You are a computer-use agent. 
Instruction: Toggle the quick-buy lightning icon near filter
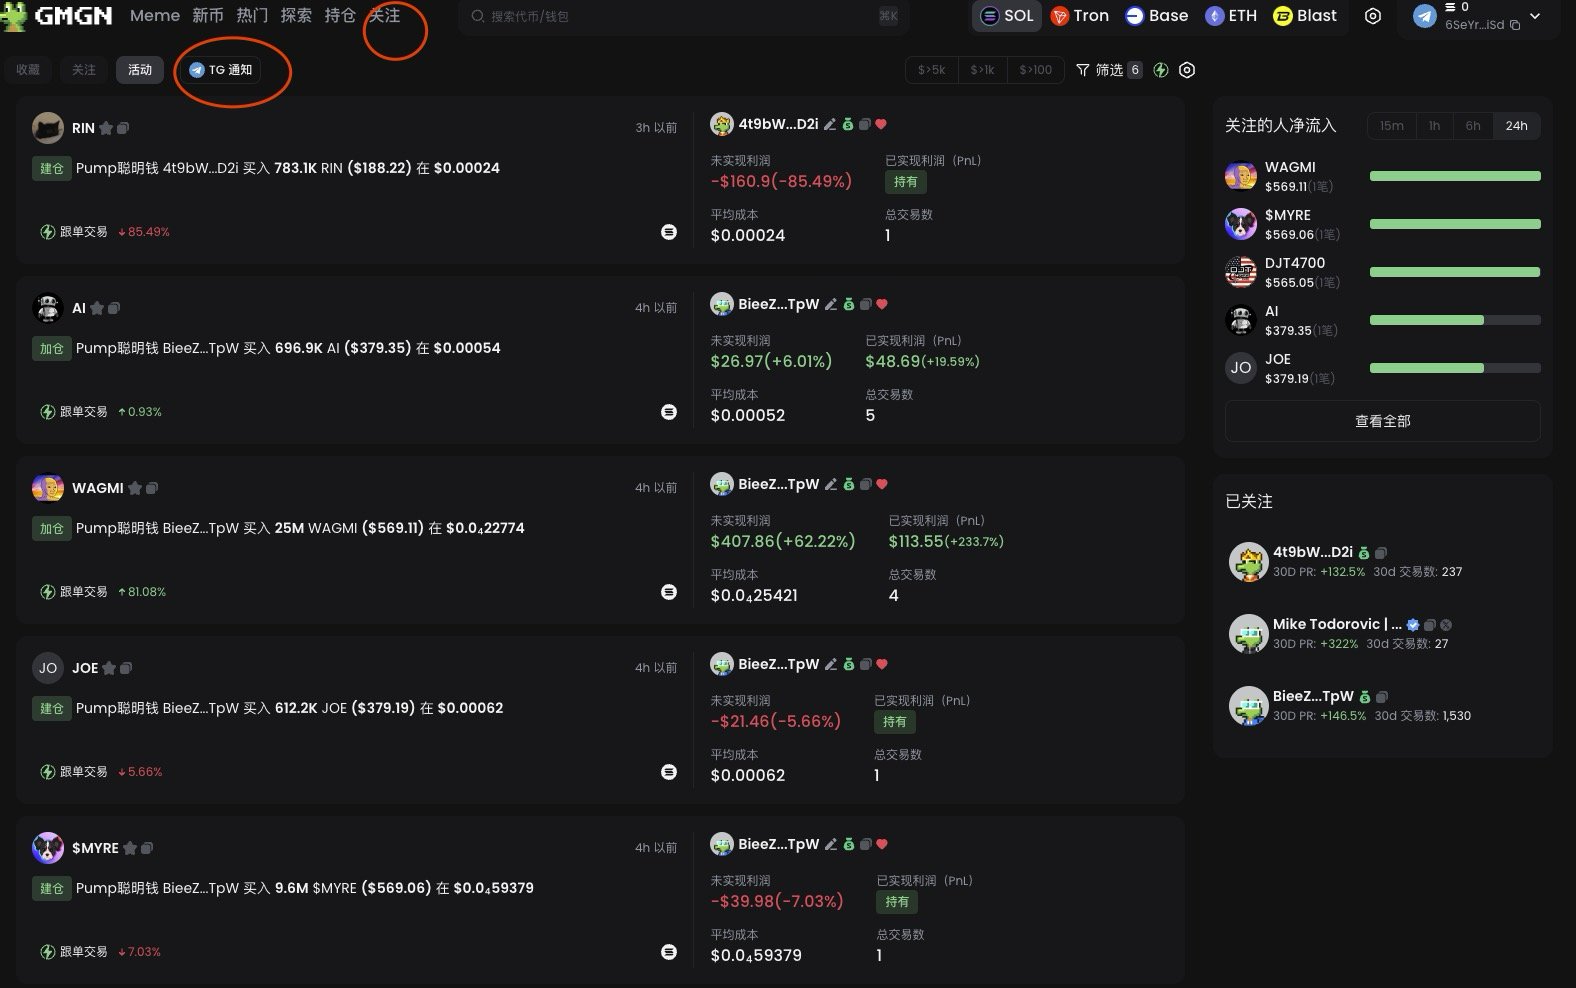point(1161,70)
